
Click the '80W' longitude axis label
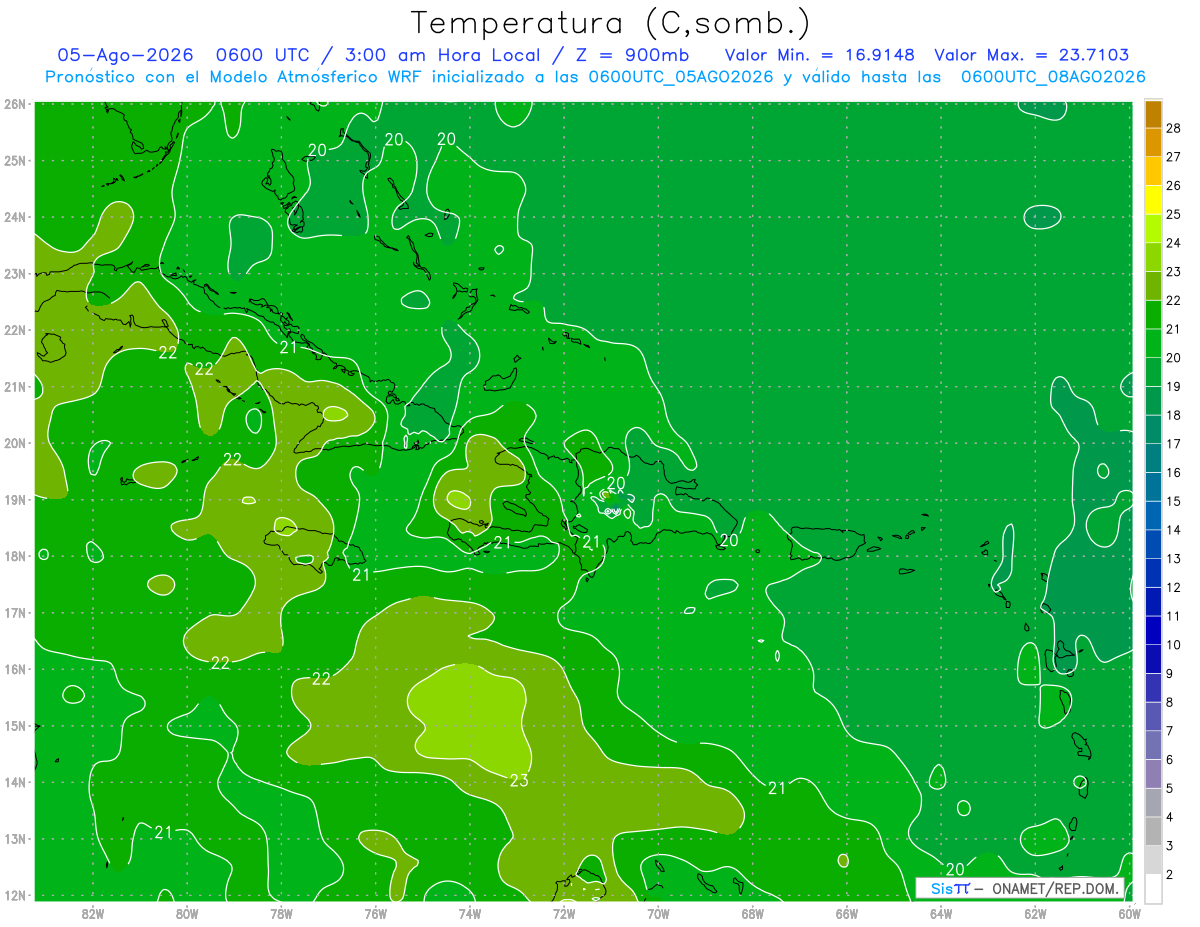coord(187,912)
